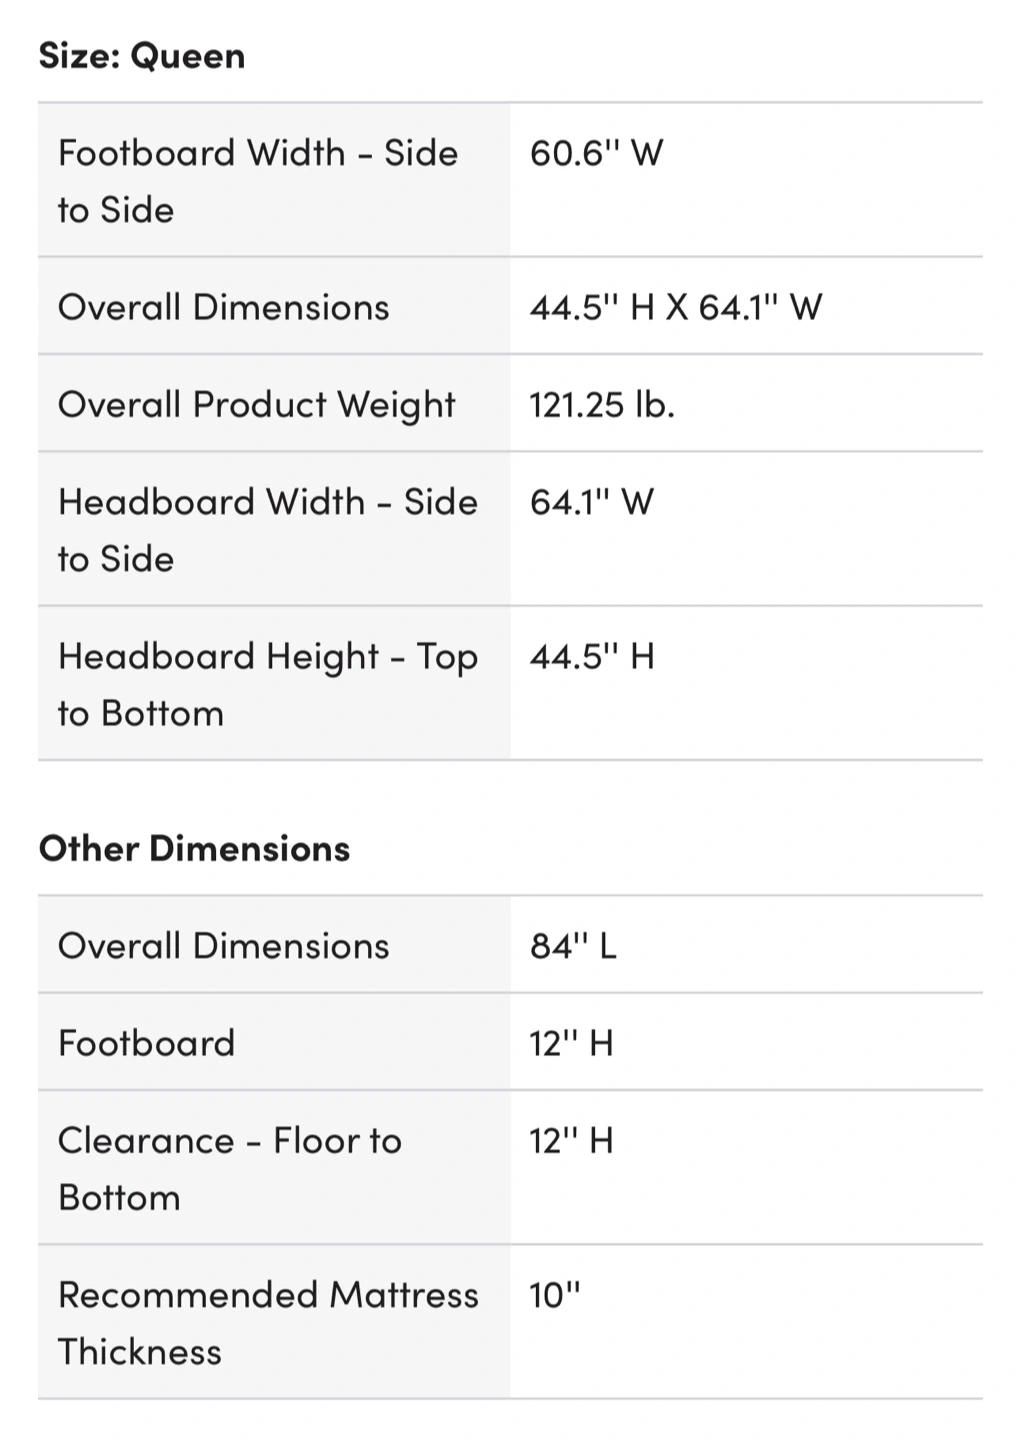Screen dimensions: 1021x1440
Task: Click the Clearance - Floor to Bottom label
Action: pos(229,1168)
